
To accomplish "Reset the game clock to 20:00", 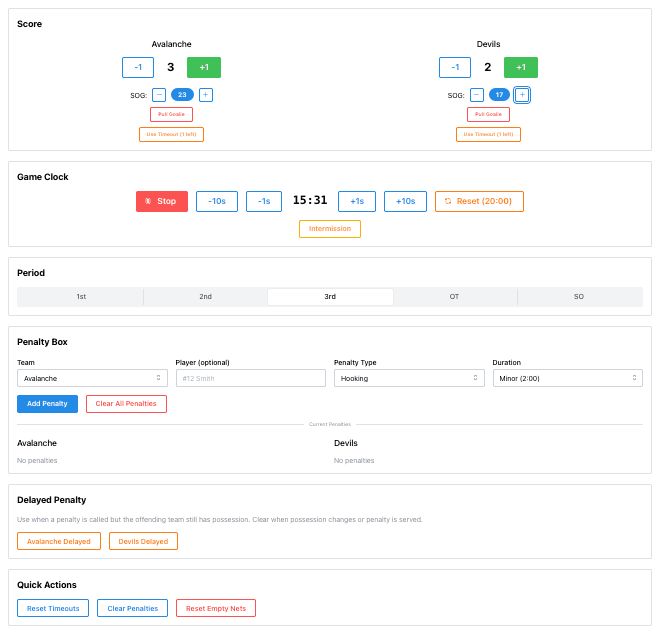I will tap(479, 201).
